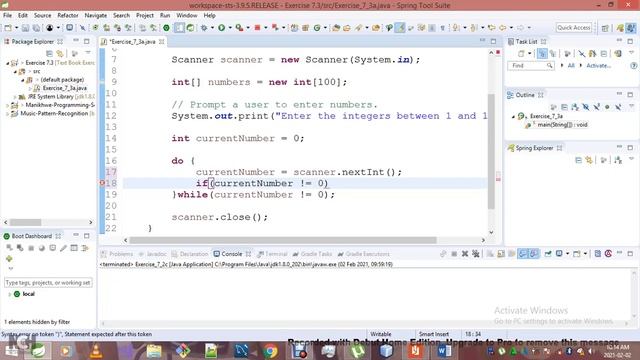The width and height of the screenshot is (640, 360).
Task: Click the Save toolbar icon
Action: [25, 28]
